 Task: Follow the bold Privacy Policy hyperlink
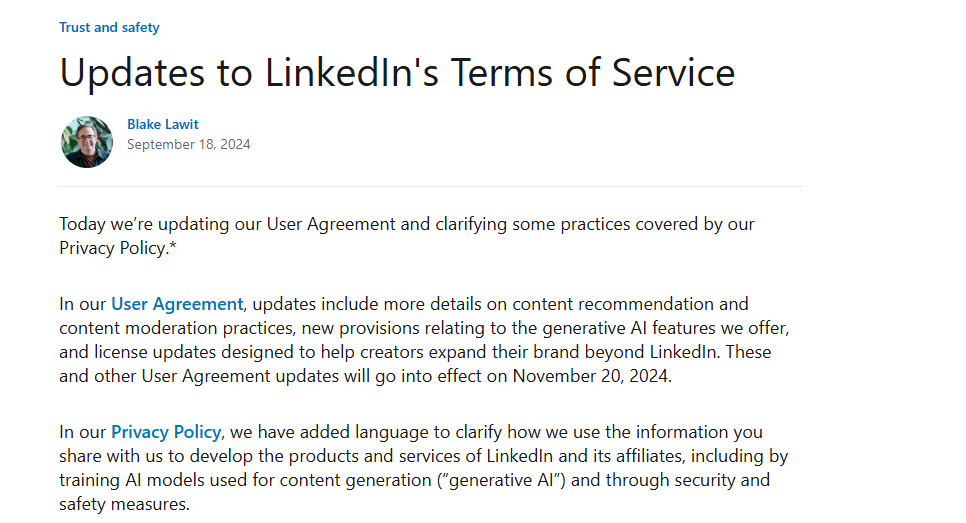coord(165,432)
